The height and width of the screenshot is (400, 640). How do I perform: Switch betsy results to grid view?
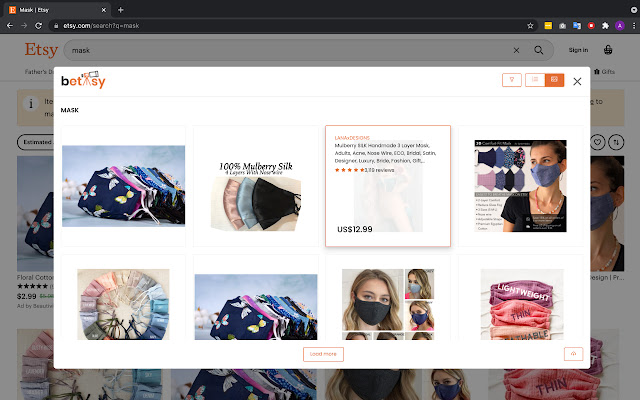pos(554,80)
